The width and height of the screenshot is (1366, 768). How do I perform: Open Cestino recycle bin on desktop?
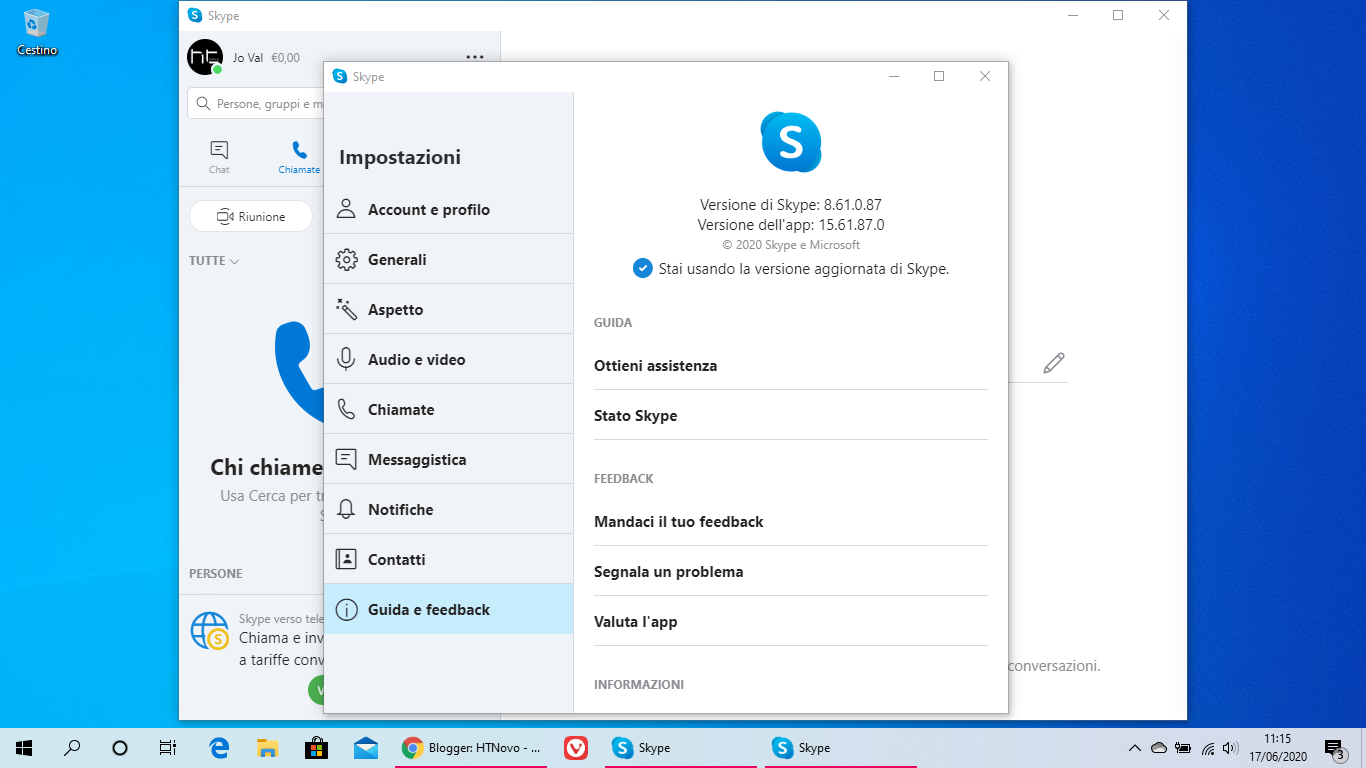(x=37, y=31)
